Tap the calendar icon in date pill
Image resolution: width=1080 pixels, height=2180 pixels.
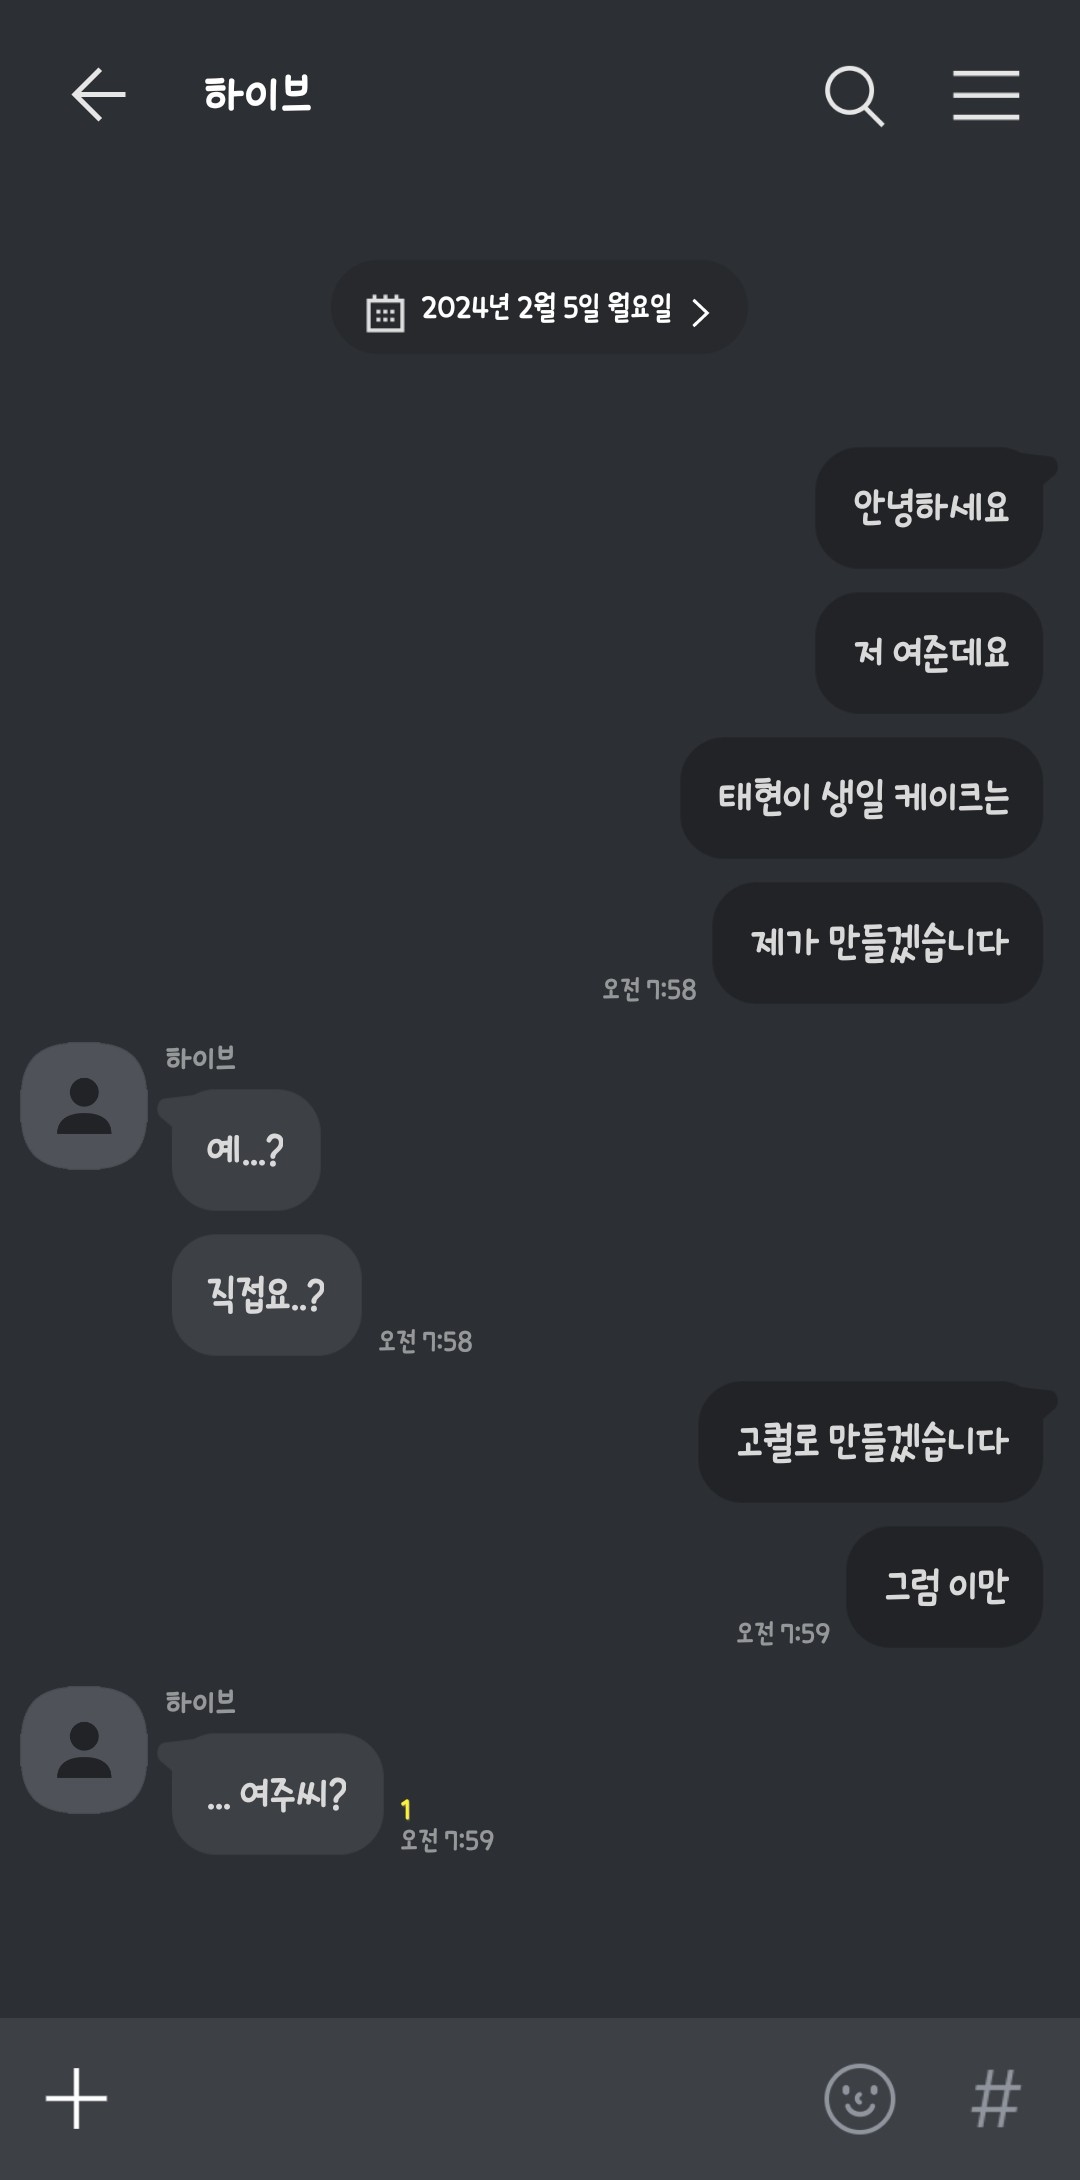pyautogui.click(x=385, y=311)
